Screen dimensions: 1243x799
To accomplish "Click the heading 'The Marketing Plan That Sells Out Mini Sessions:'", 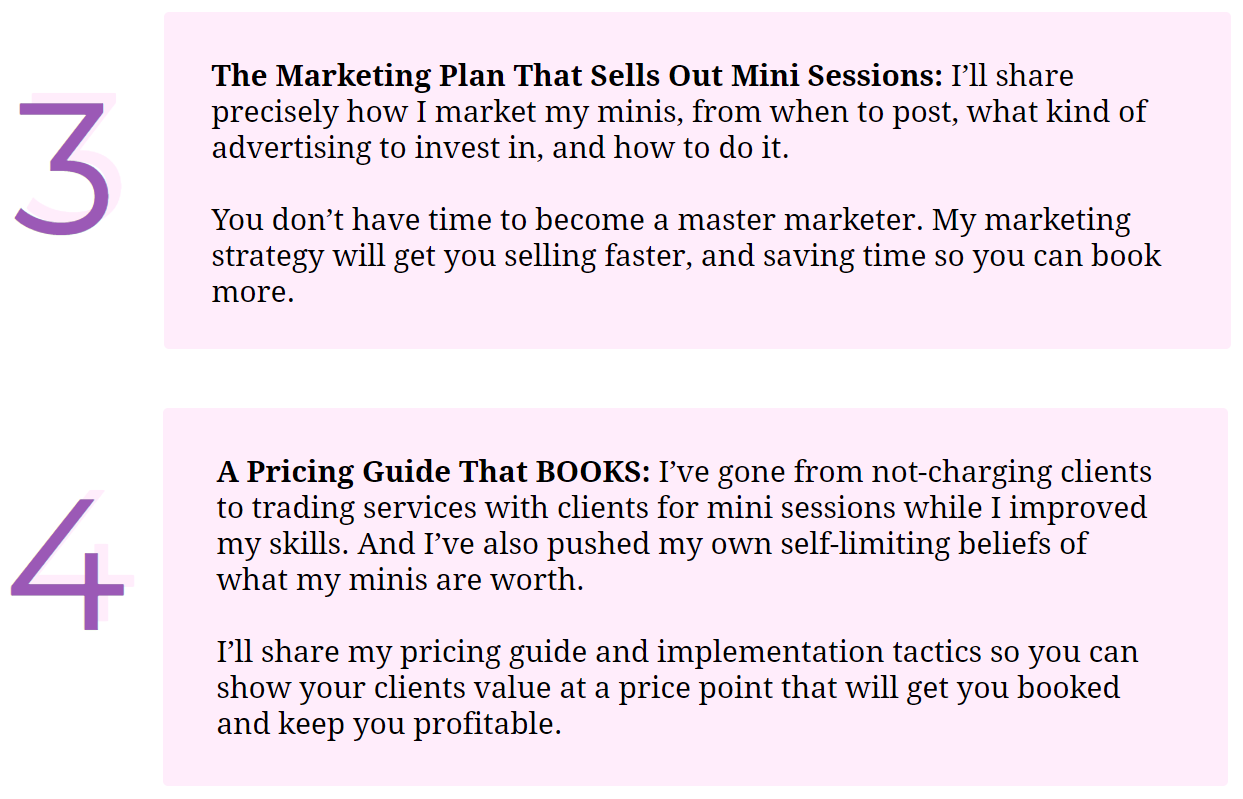I will point(577,75).
